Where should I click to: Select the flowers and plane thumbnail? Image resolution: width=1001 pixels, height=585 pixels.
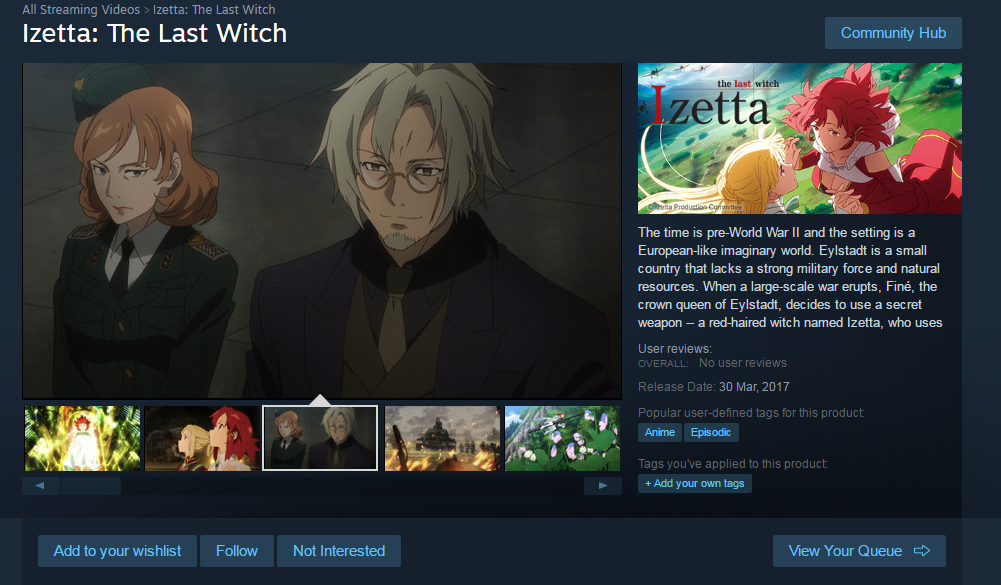click(x=562, y=438)
